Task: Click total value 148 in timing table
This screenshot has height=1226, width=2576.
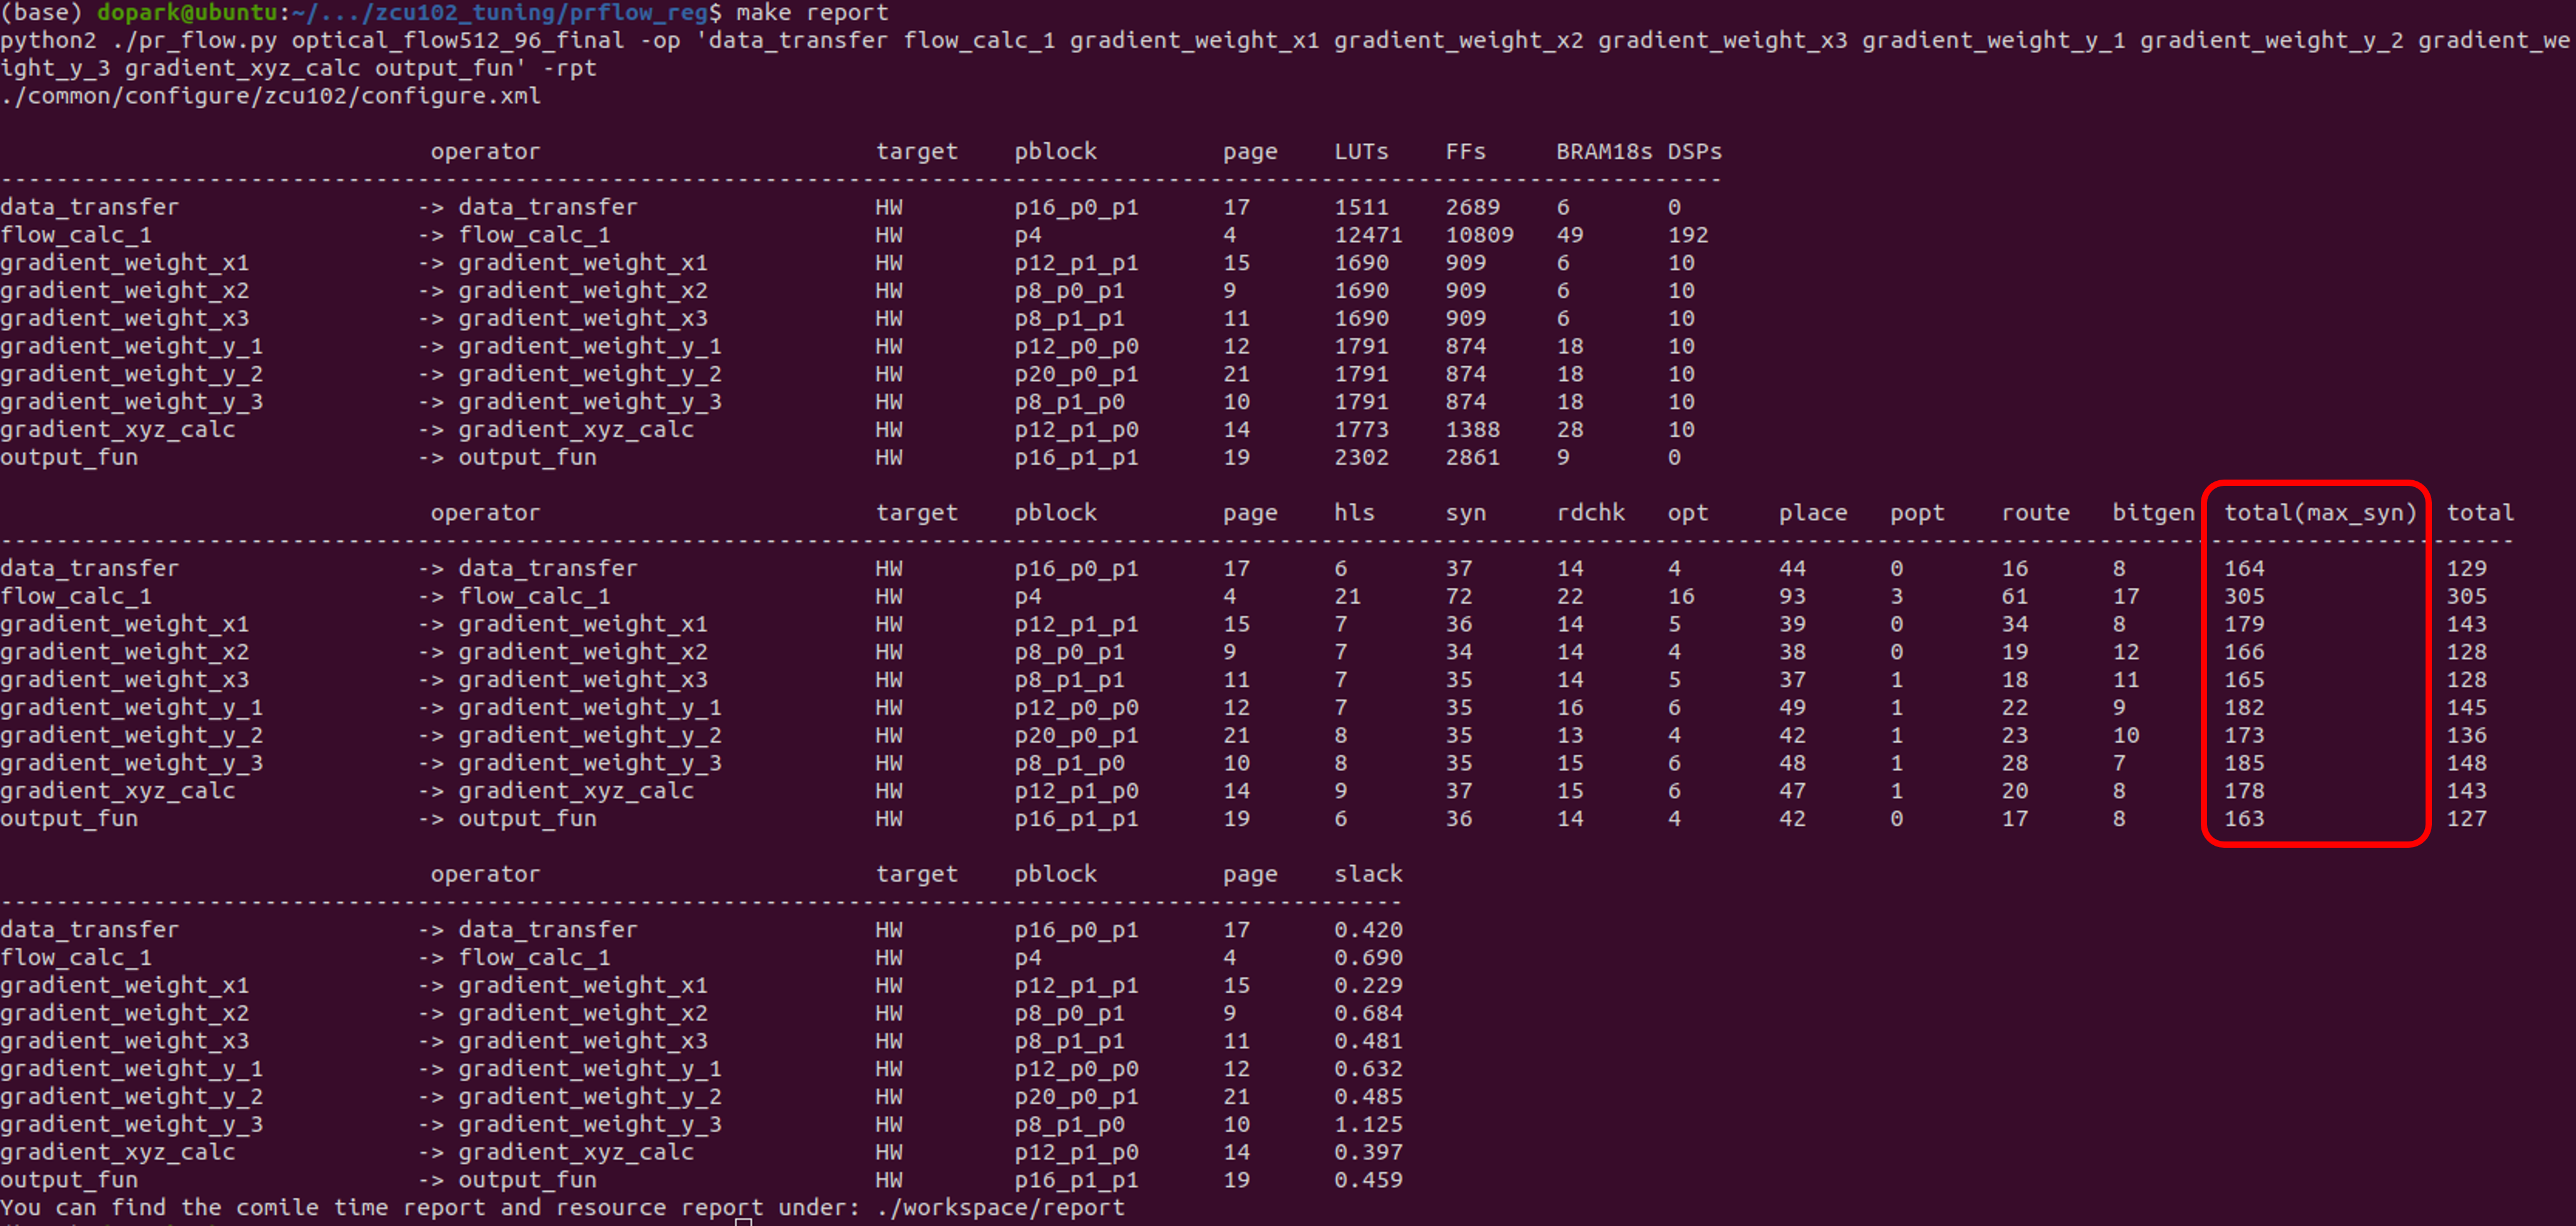Action: [2466, 763]
